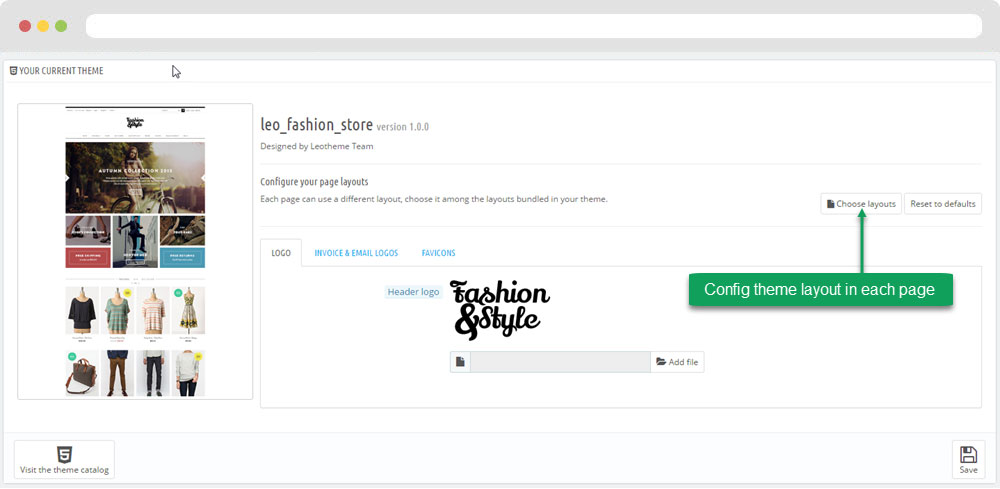Click the green Config theme layout callout

point(819,289)
